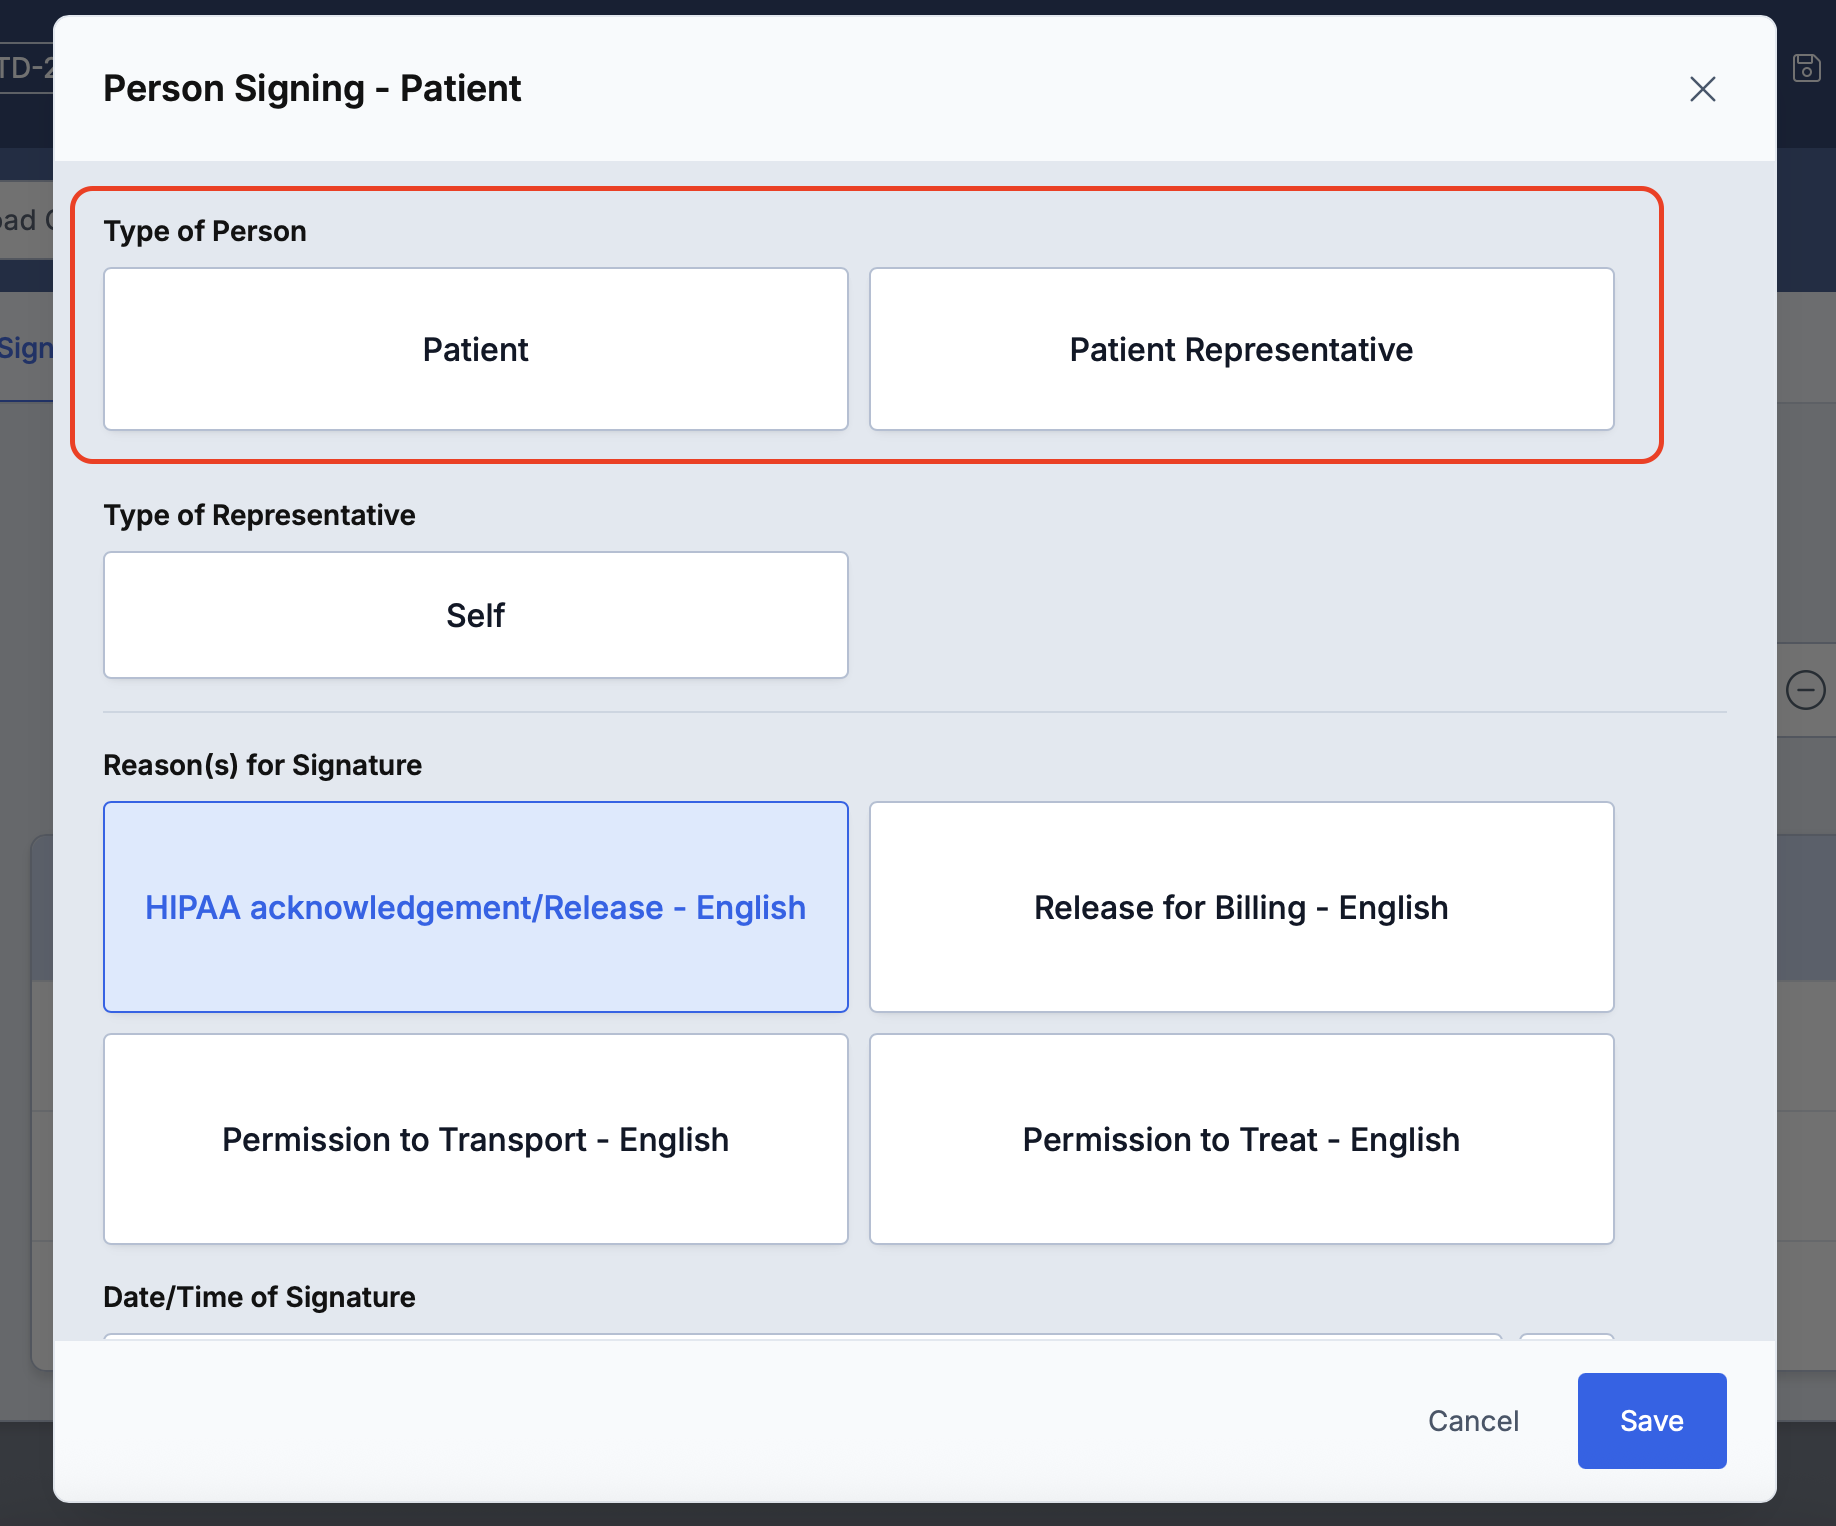Select Self as representative type
The height and width of the screenshot is (1526, 1836).
click(x=475, y=615)
